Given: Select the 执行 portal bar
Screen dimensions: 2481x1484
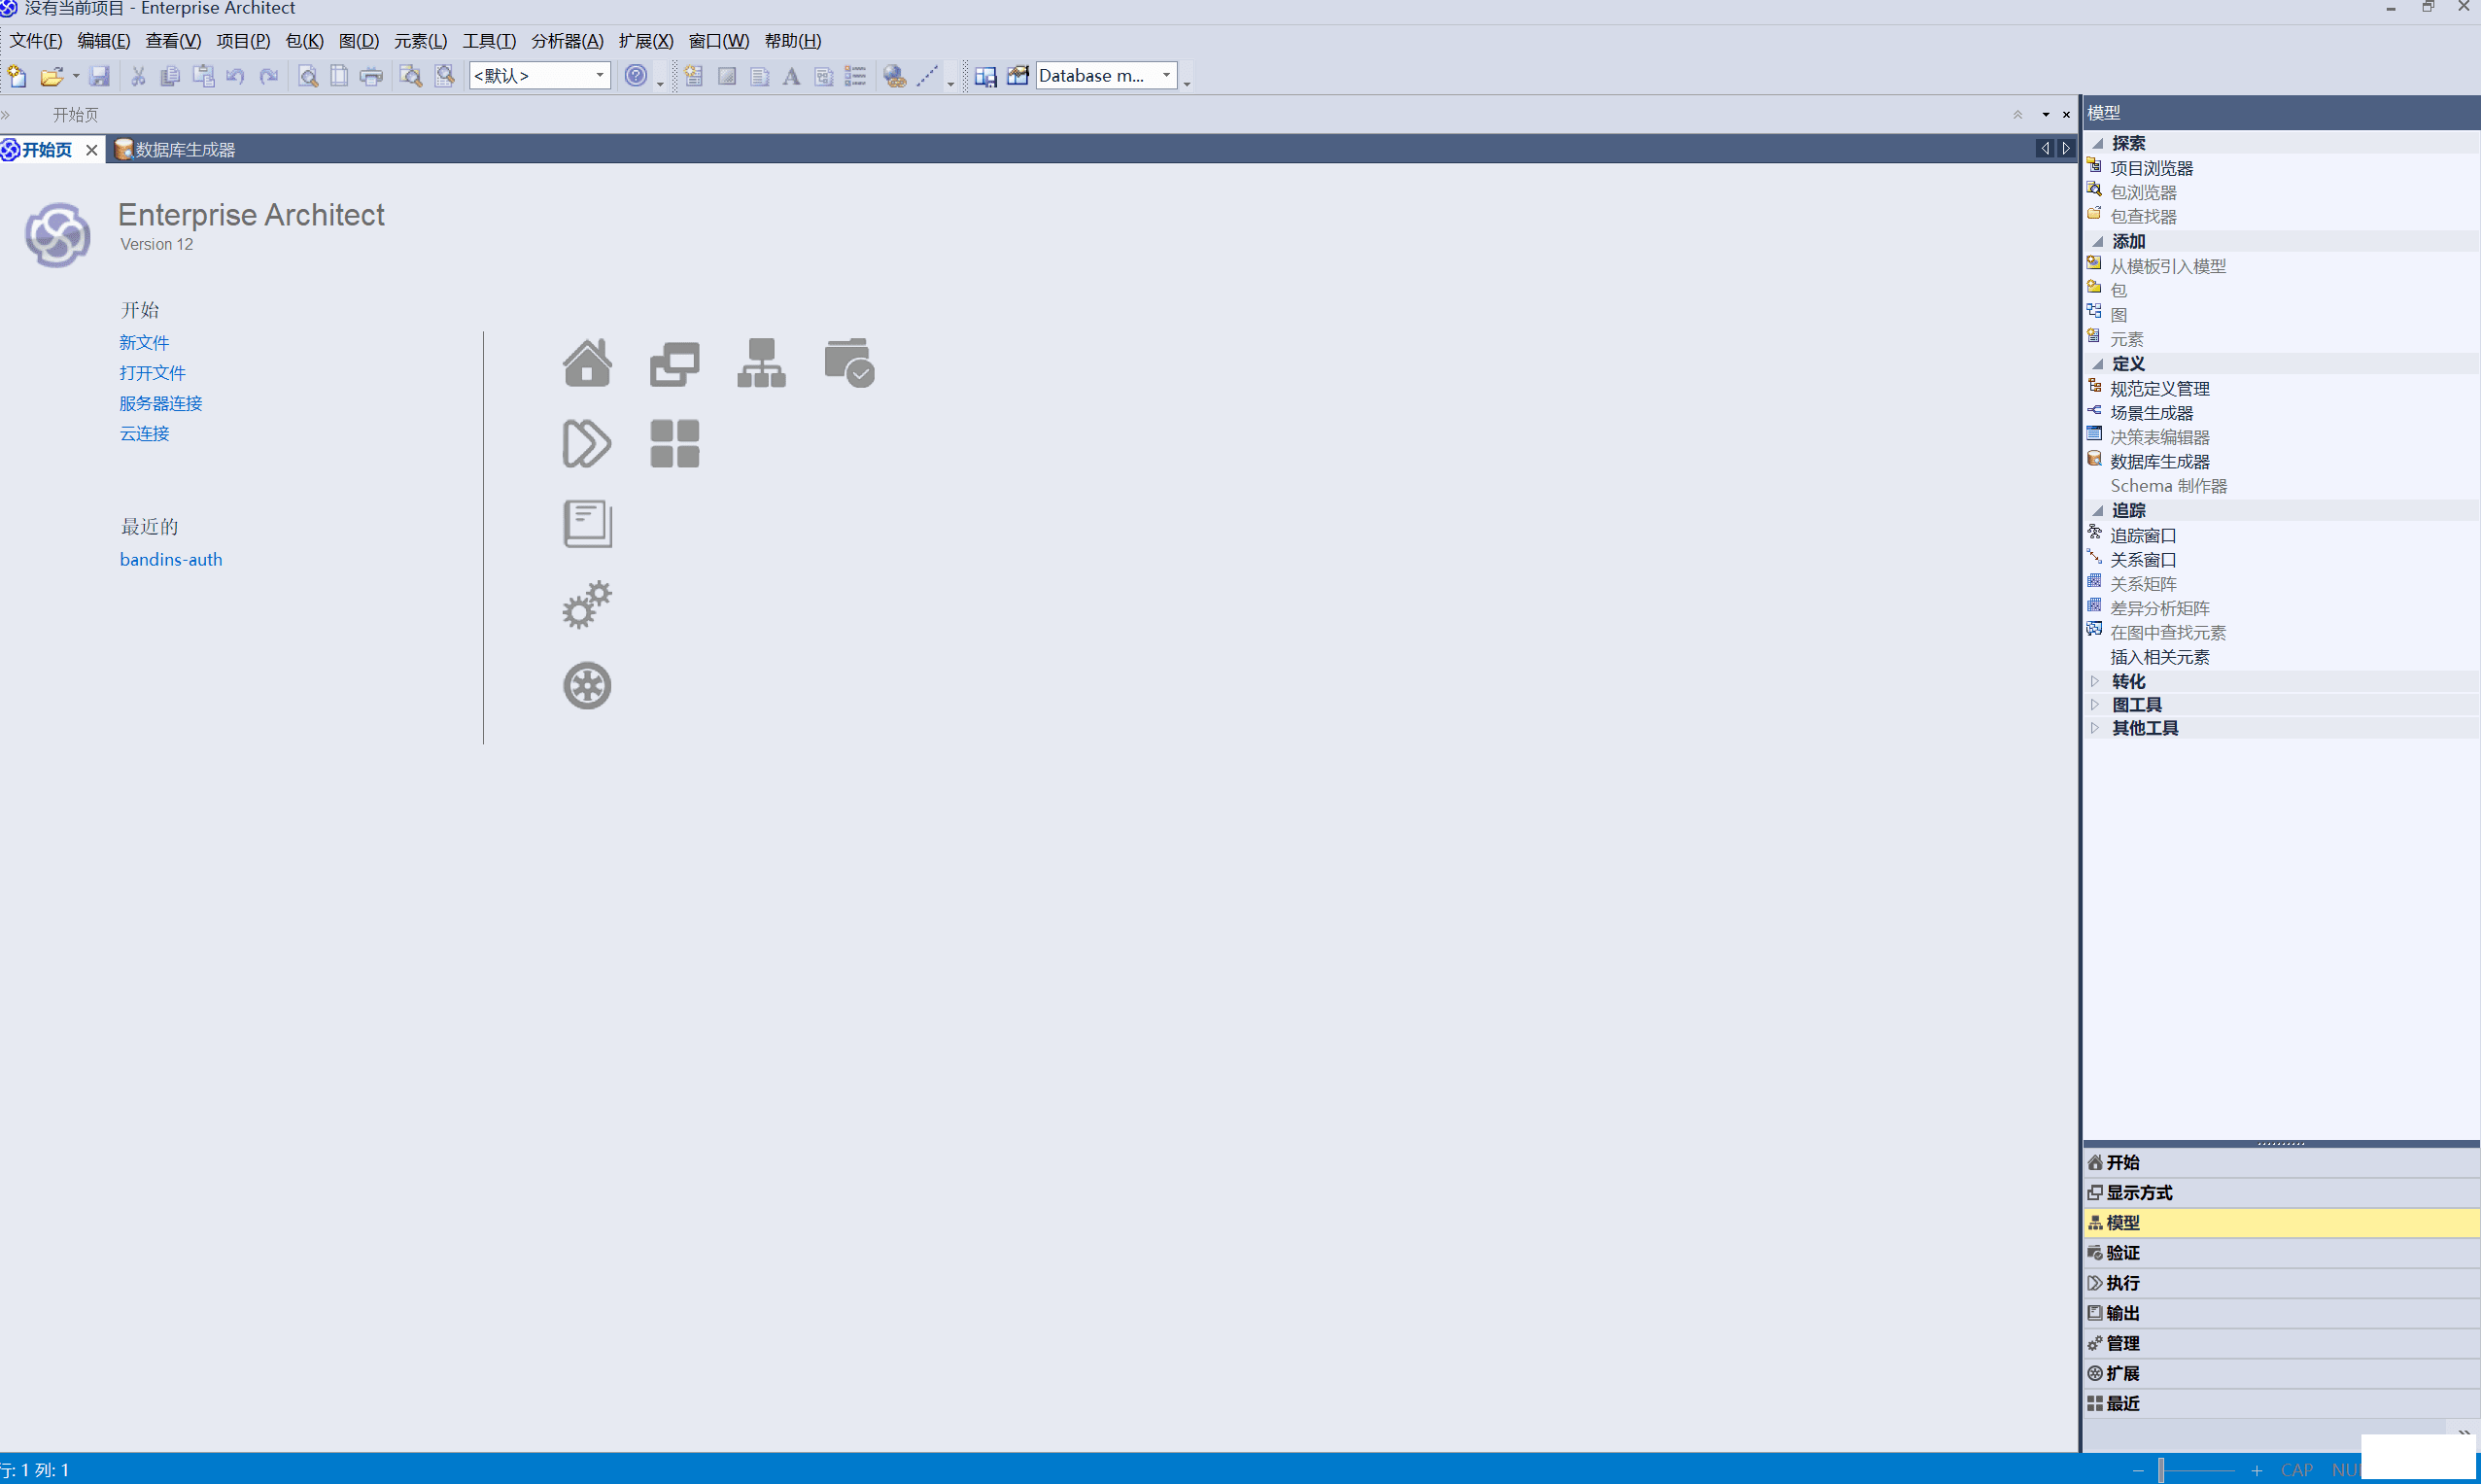Looking at the screenshot, I should click(x=2282, y=1282).
